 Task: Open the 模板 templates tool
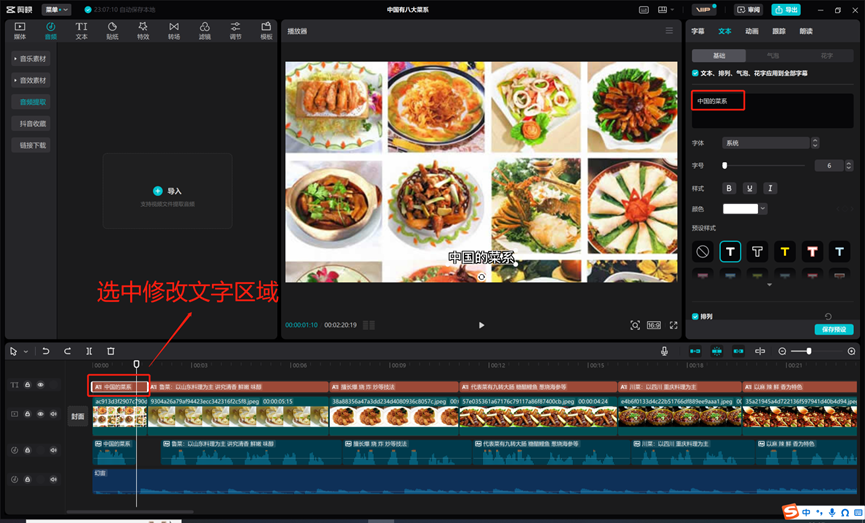pyautogui.click(x=266, y=31)
